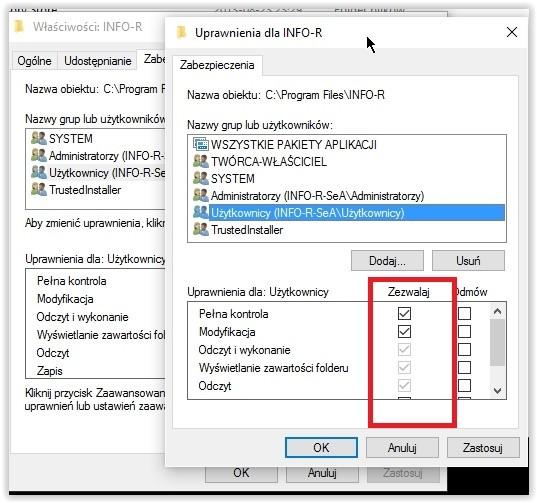Viewport: 537px width, 503px height.
Task: Check Odmów for Pełna kontrola
Action: click(x=464, y=313)
